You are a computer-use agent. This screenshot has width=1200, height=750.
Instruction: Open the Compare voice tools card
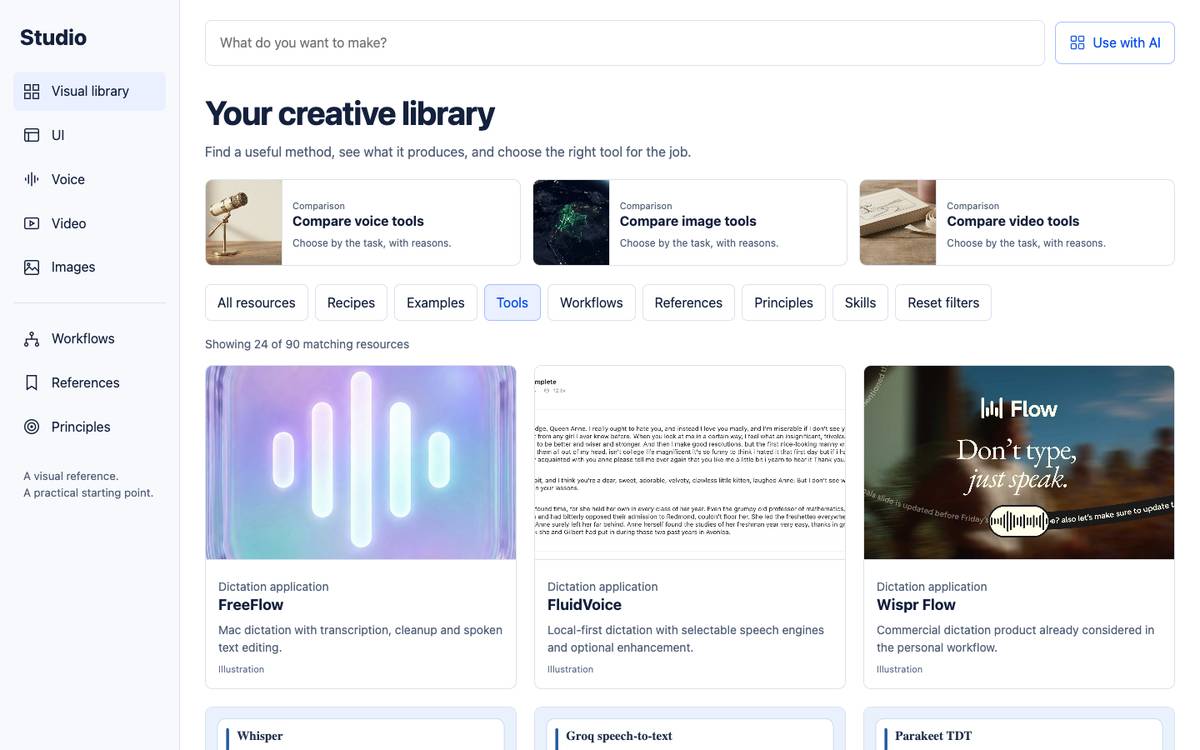click(363, 222)
